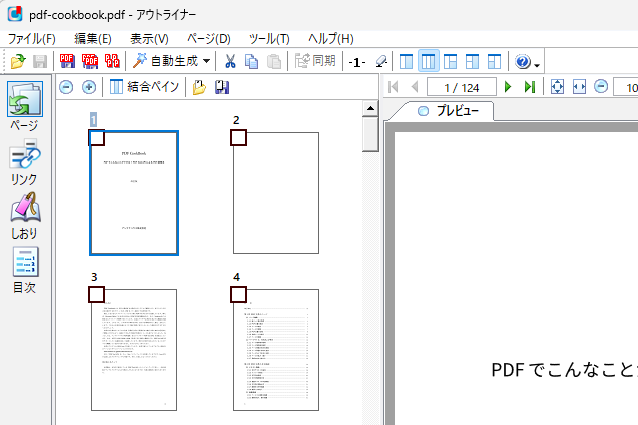Screen dimensions: 638x425
Task: Tick the checkbox on page 4 thumbnail
Action: 239,294
